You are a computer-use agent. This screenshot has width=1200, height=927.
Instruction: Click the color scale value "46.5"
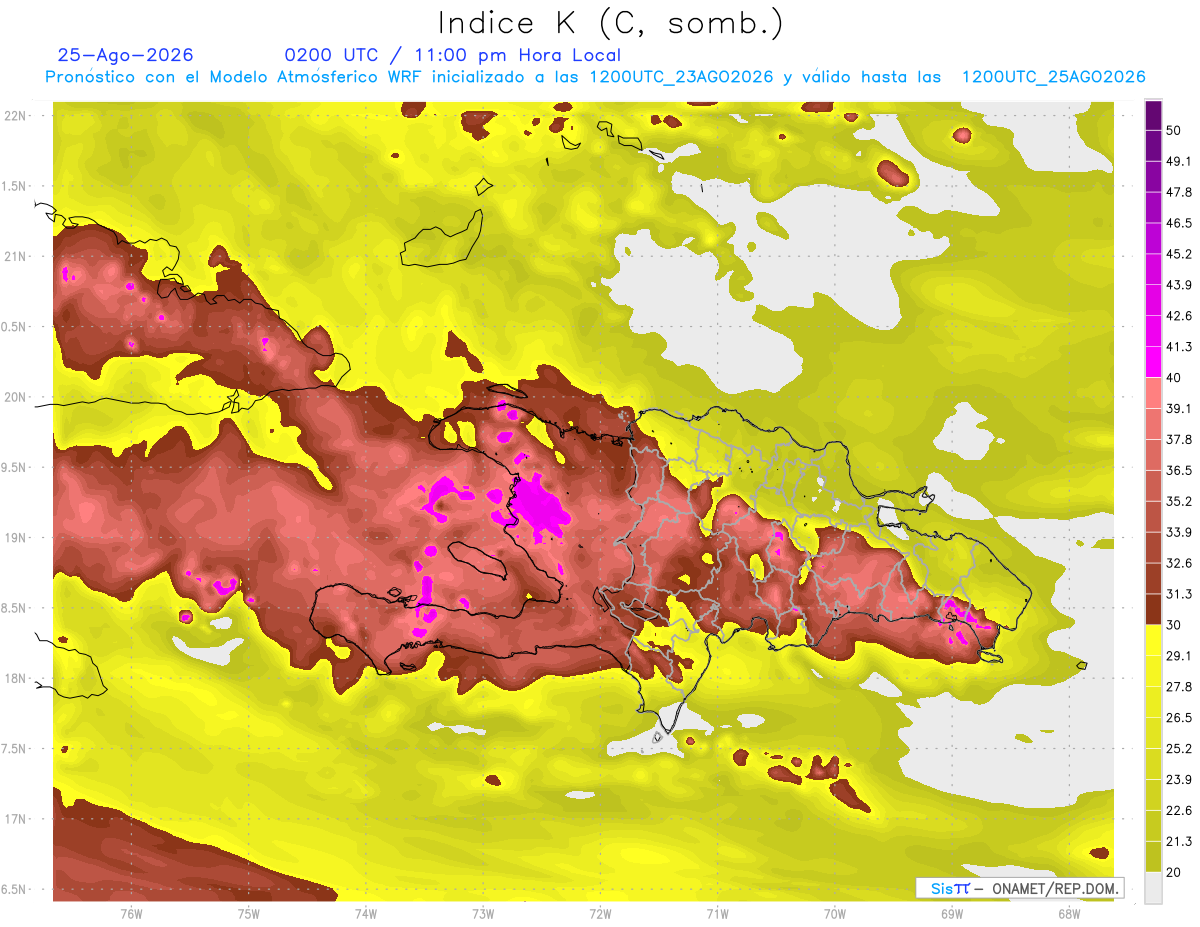(1179, 223)
